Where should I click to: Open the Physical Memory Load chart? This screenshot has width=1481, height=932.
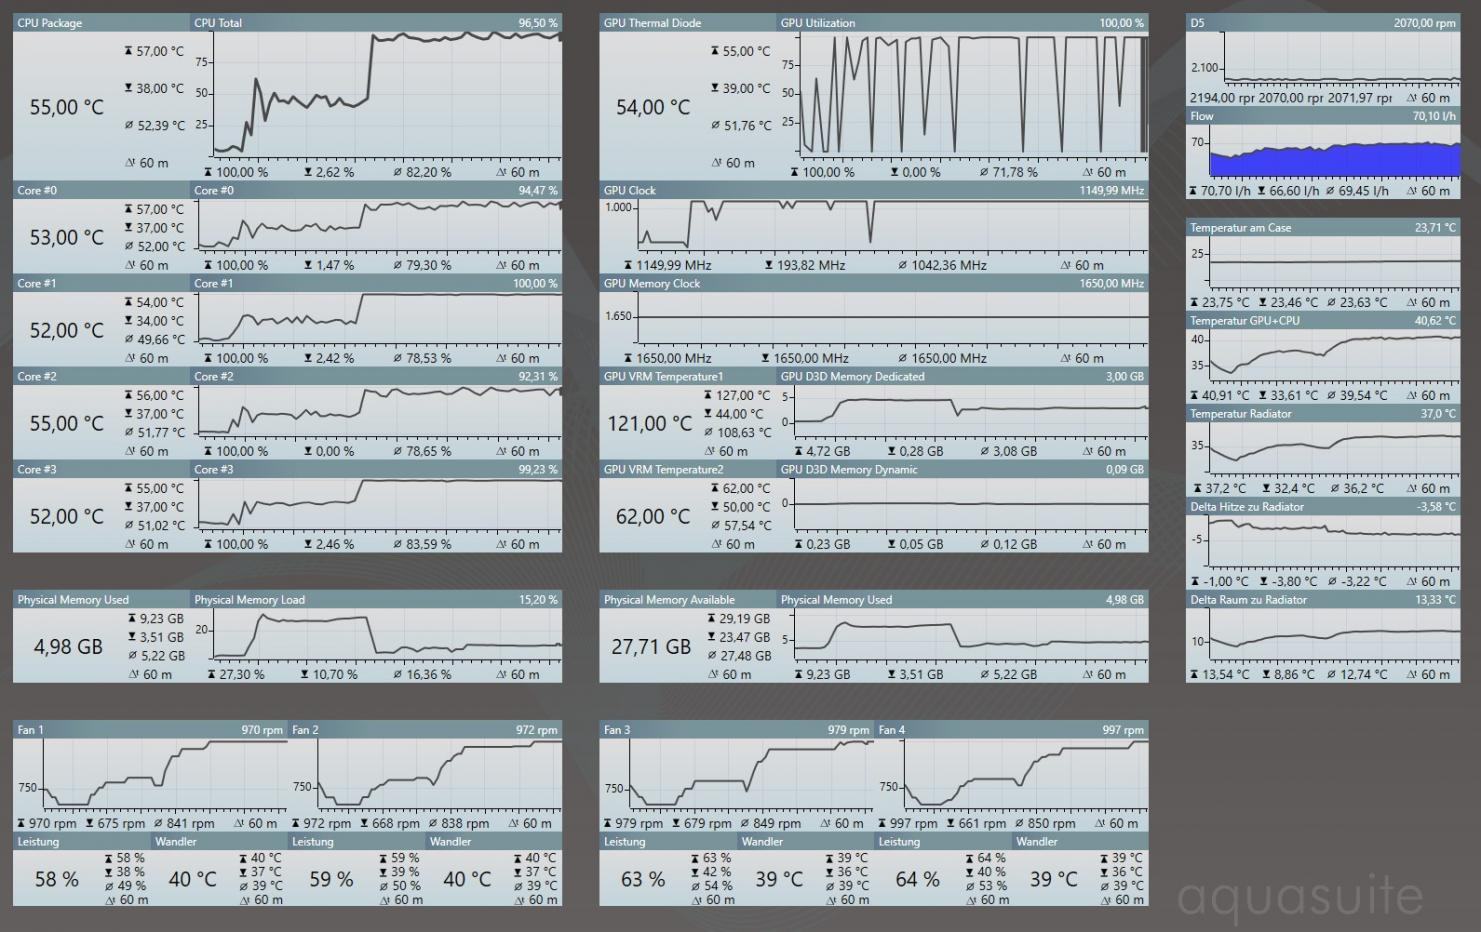[x=387, y=636]
